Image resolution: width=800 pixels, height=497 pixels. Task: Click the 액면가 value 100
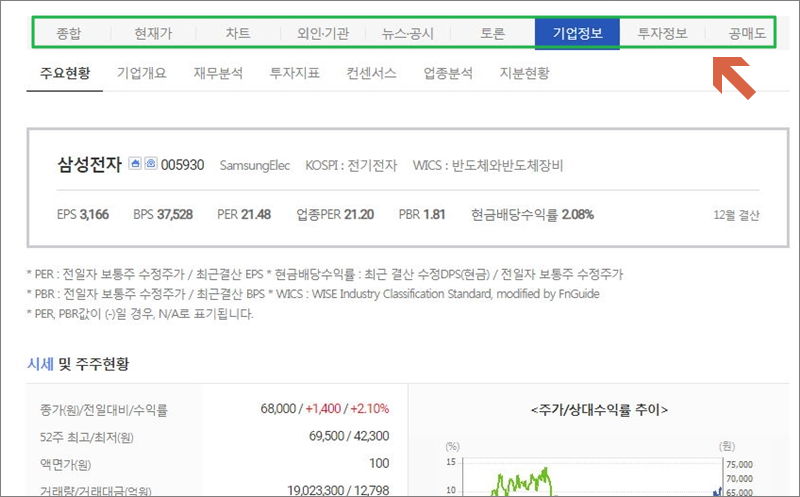click(379, 463)
